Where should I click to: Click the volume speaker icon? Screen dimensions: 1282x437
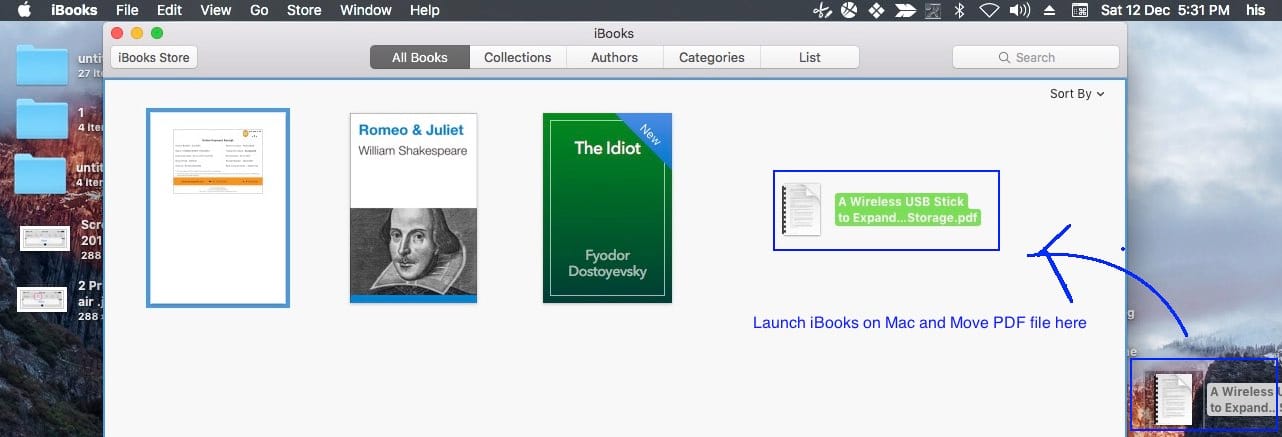(x=1020, y=11)
